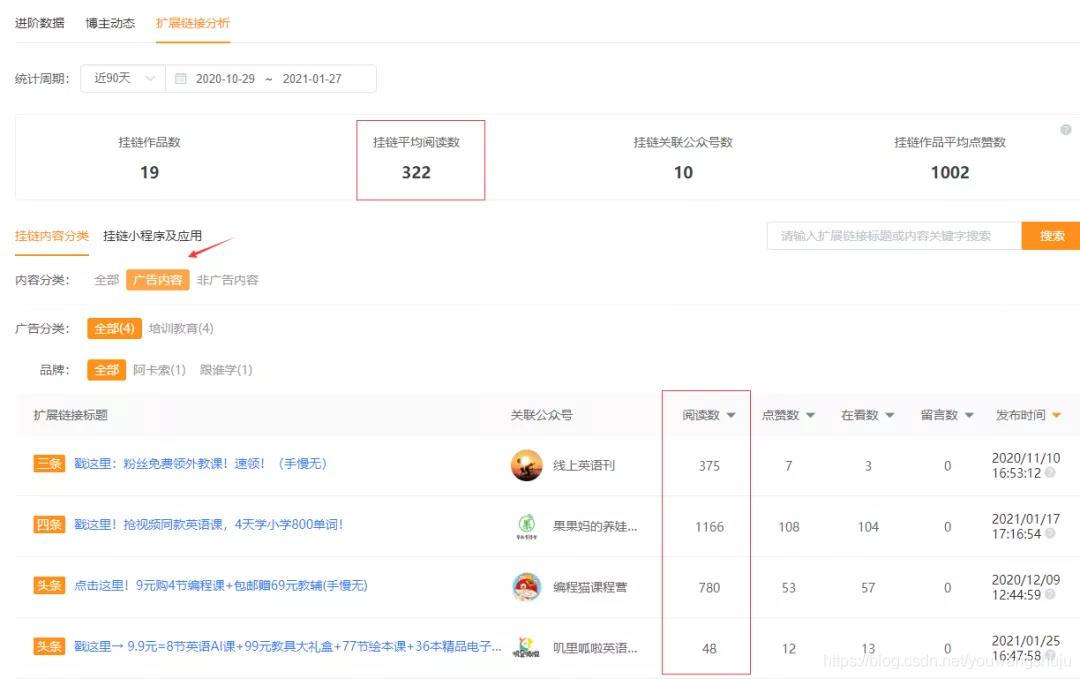Image resolution: width=1080 pixels, height=679 pixels.
Task: Open 叽里呱啦英语 account avatar
Action: pyautogui.click(x=526, y=648)
